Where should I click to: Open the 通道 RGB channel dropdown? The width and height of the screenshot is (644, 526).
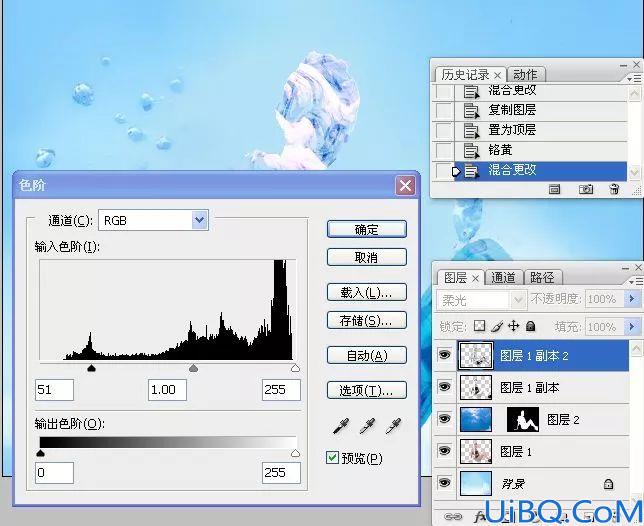click(x=200, y=220)
